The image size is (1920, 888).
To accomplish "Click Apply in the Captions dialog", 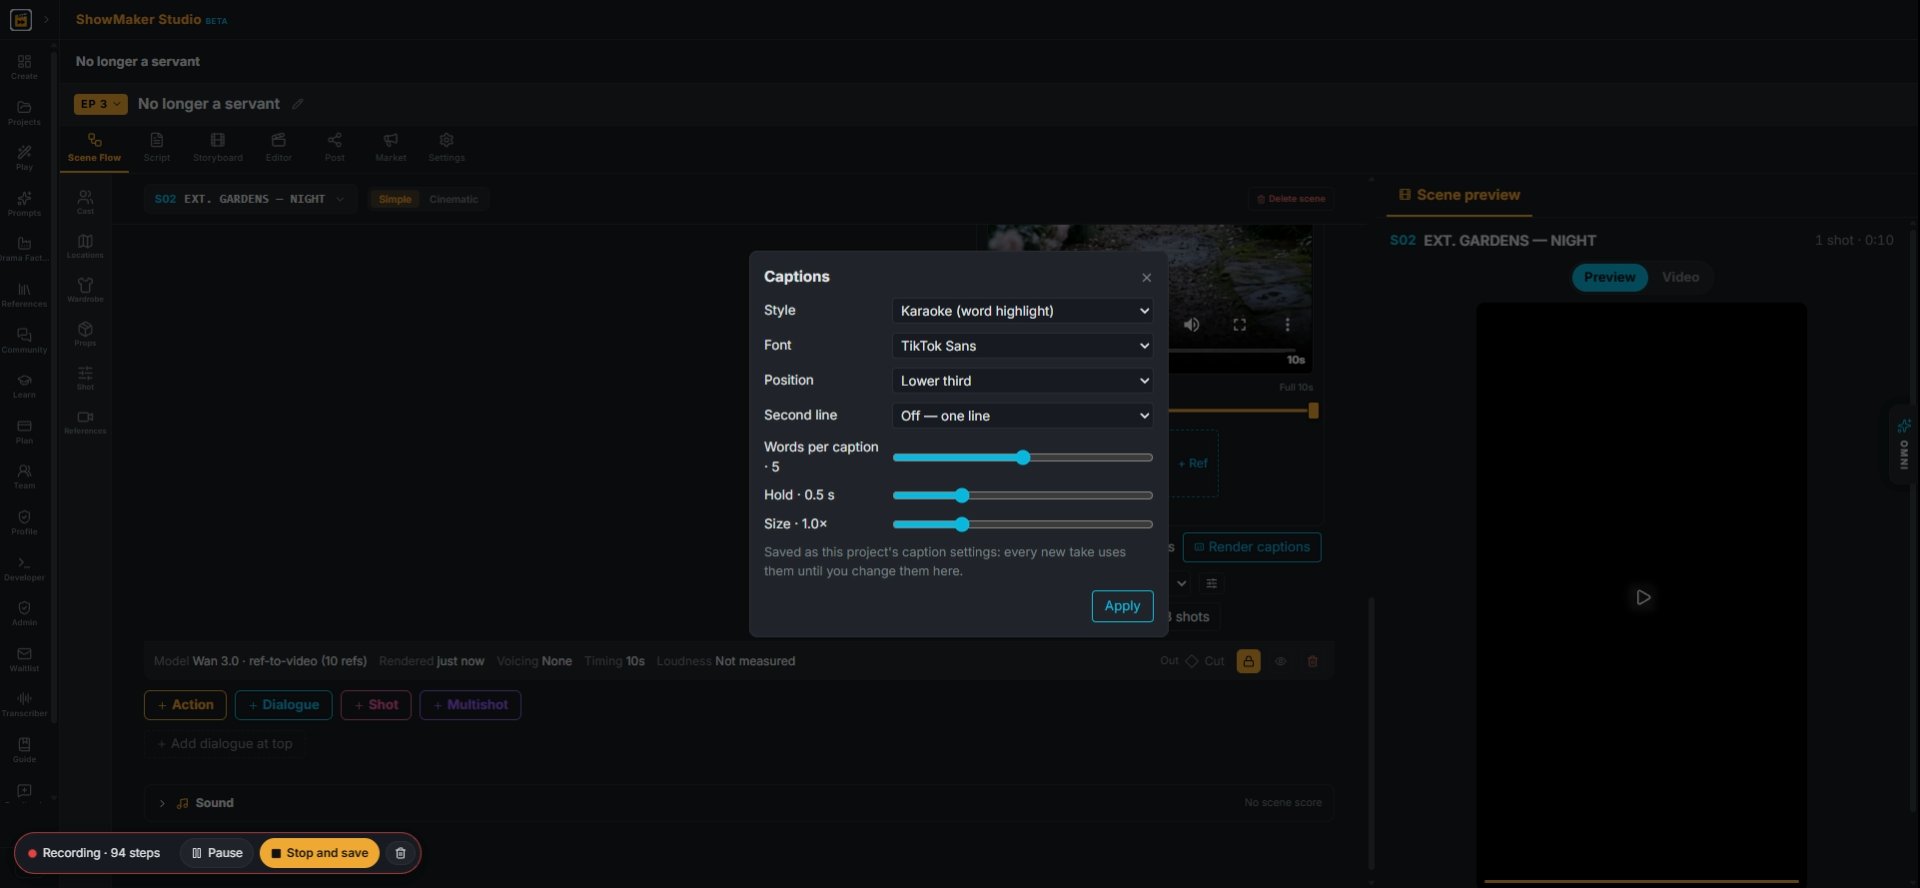I will click(1122, 606).
